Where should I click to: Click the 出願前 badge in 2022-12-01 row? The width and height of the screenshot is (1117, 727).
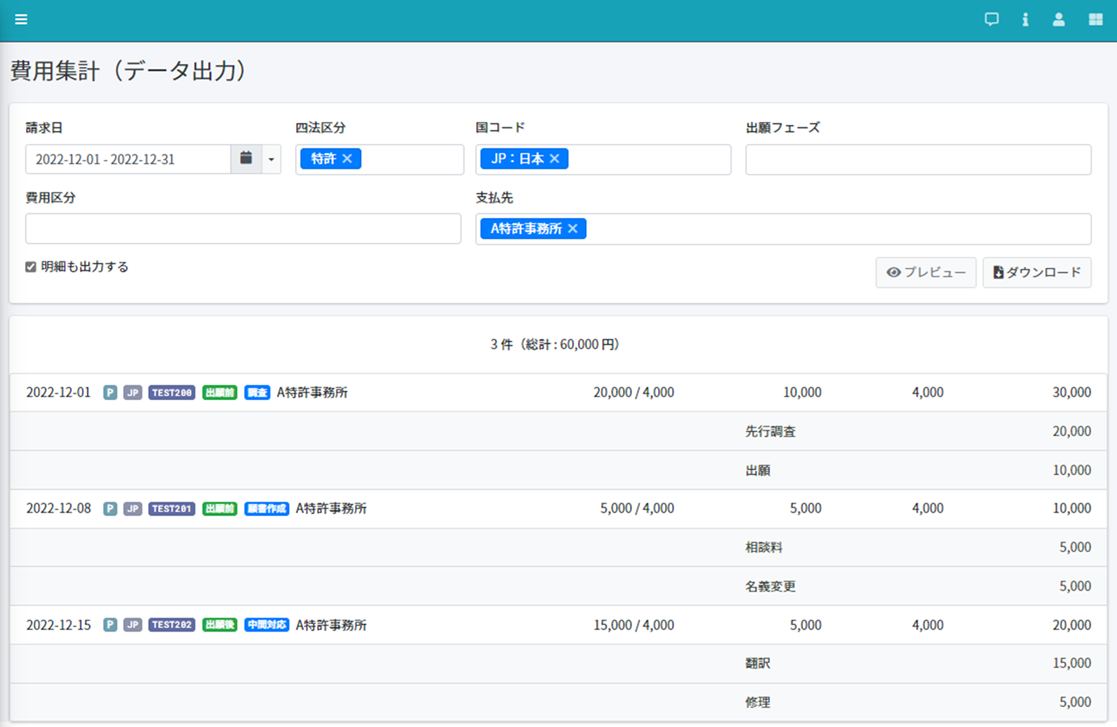[219, 392]
